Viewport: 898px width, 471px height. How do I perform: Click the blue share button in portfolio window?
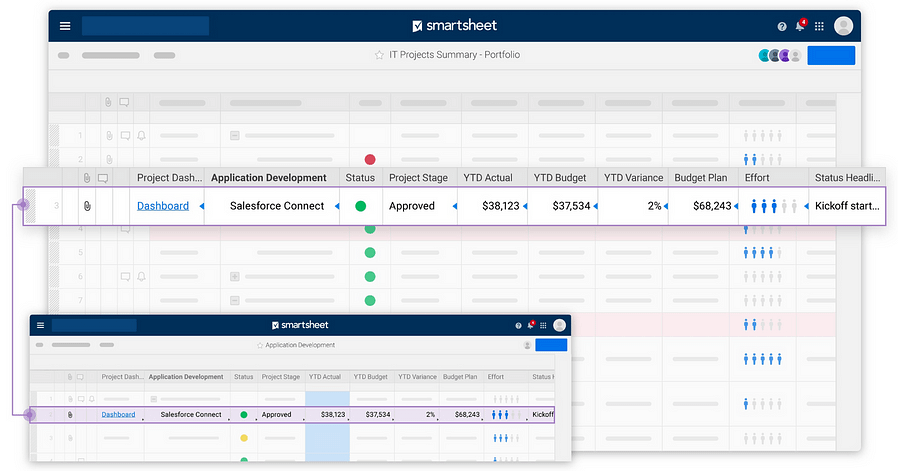[x=831, y=56]
